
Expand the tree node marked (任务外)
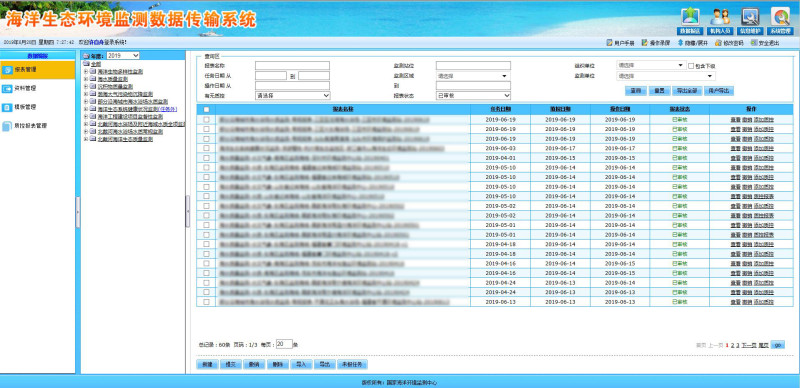(x=86, y=109)
